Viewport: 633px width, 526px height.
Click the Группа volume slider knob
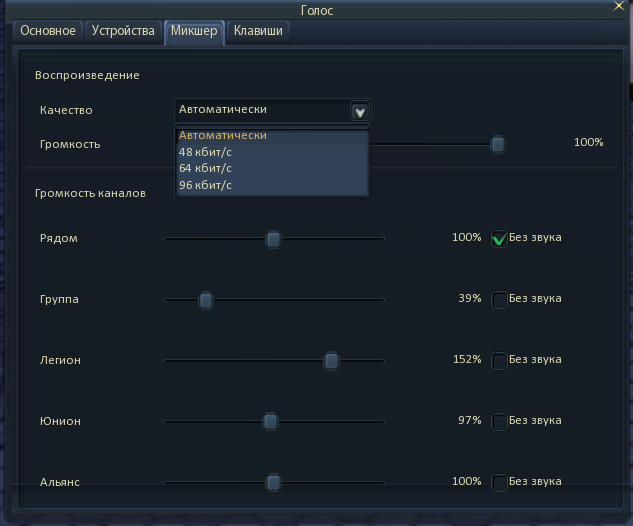(205, 300)
